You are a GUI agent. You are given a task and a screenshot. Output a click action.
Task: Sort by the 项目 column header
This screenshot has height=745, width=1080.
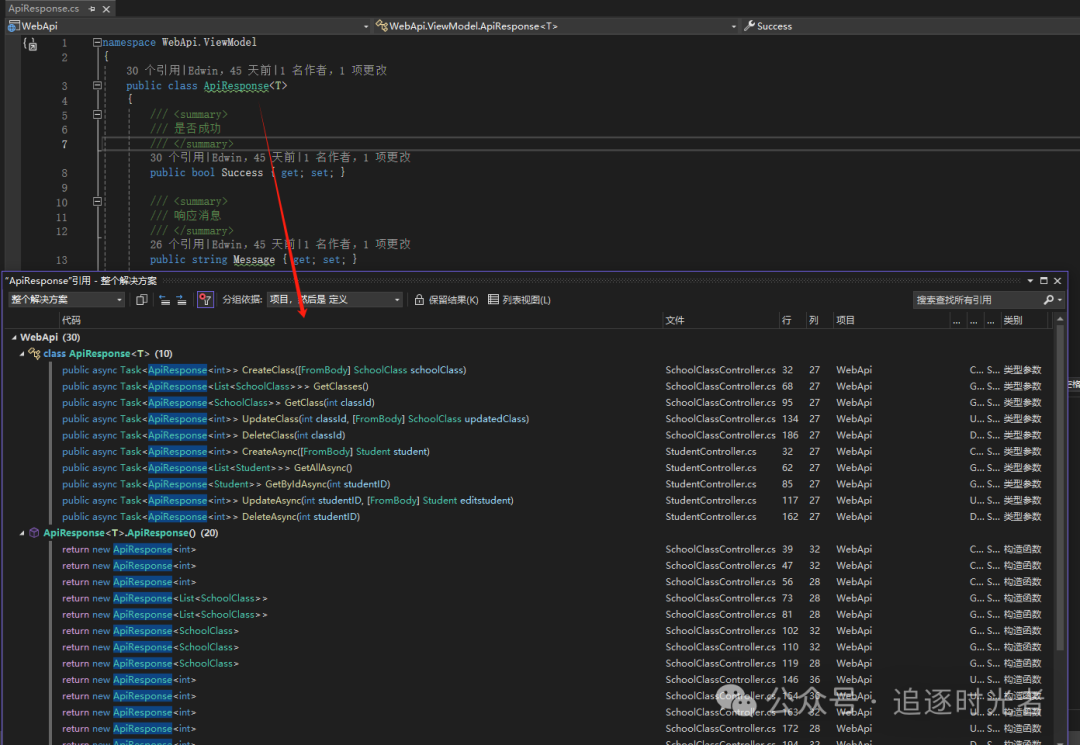[x=846, y=320]
